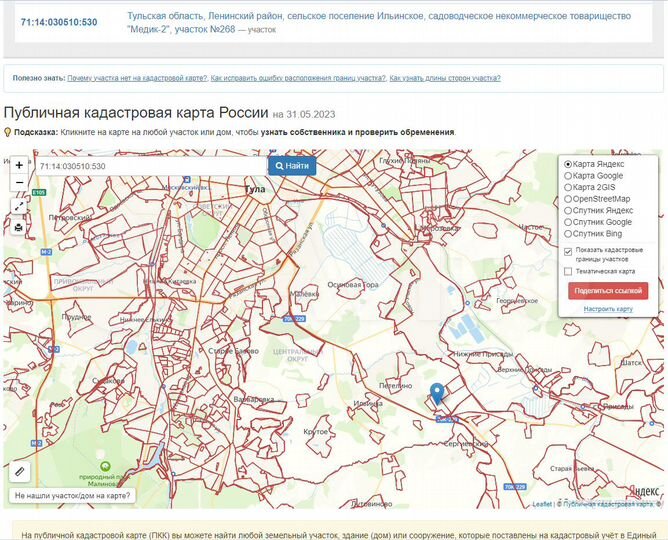The image size is (668, 540).
Task: Click Нижние Присады label on map
Action: pyautogui.click(x=483, y=354)
